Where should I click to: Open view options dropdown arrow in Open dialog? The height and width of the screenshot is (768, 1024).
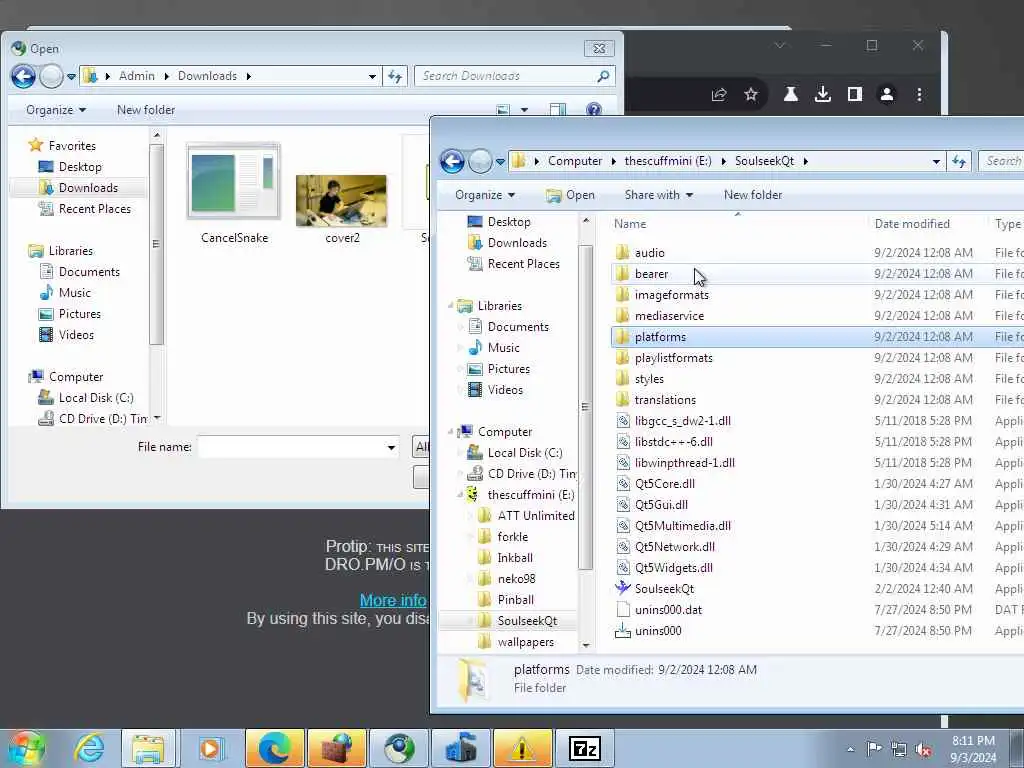524,110
